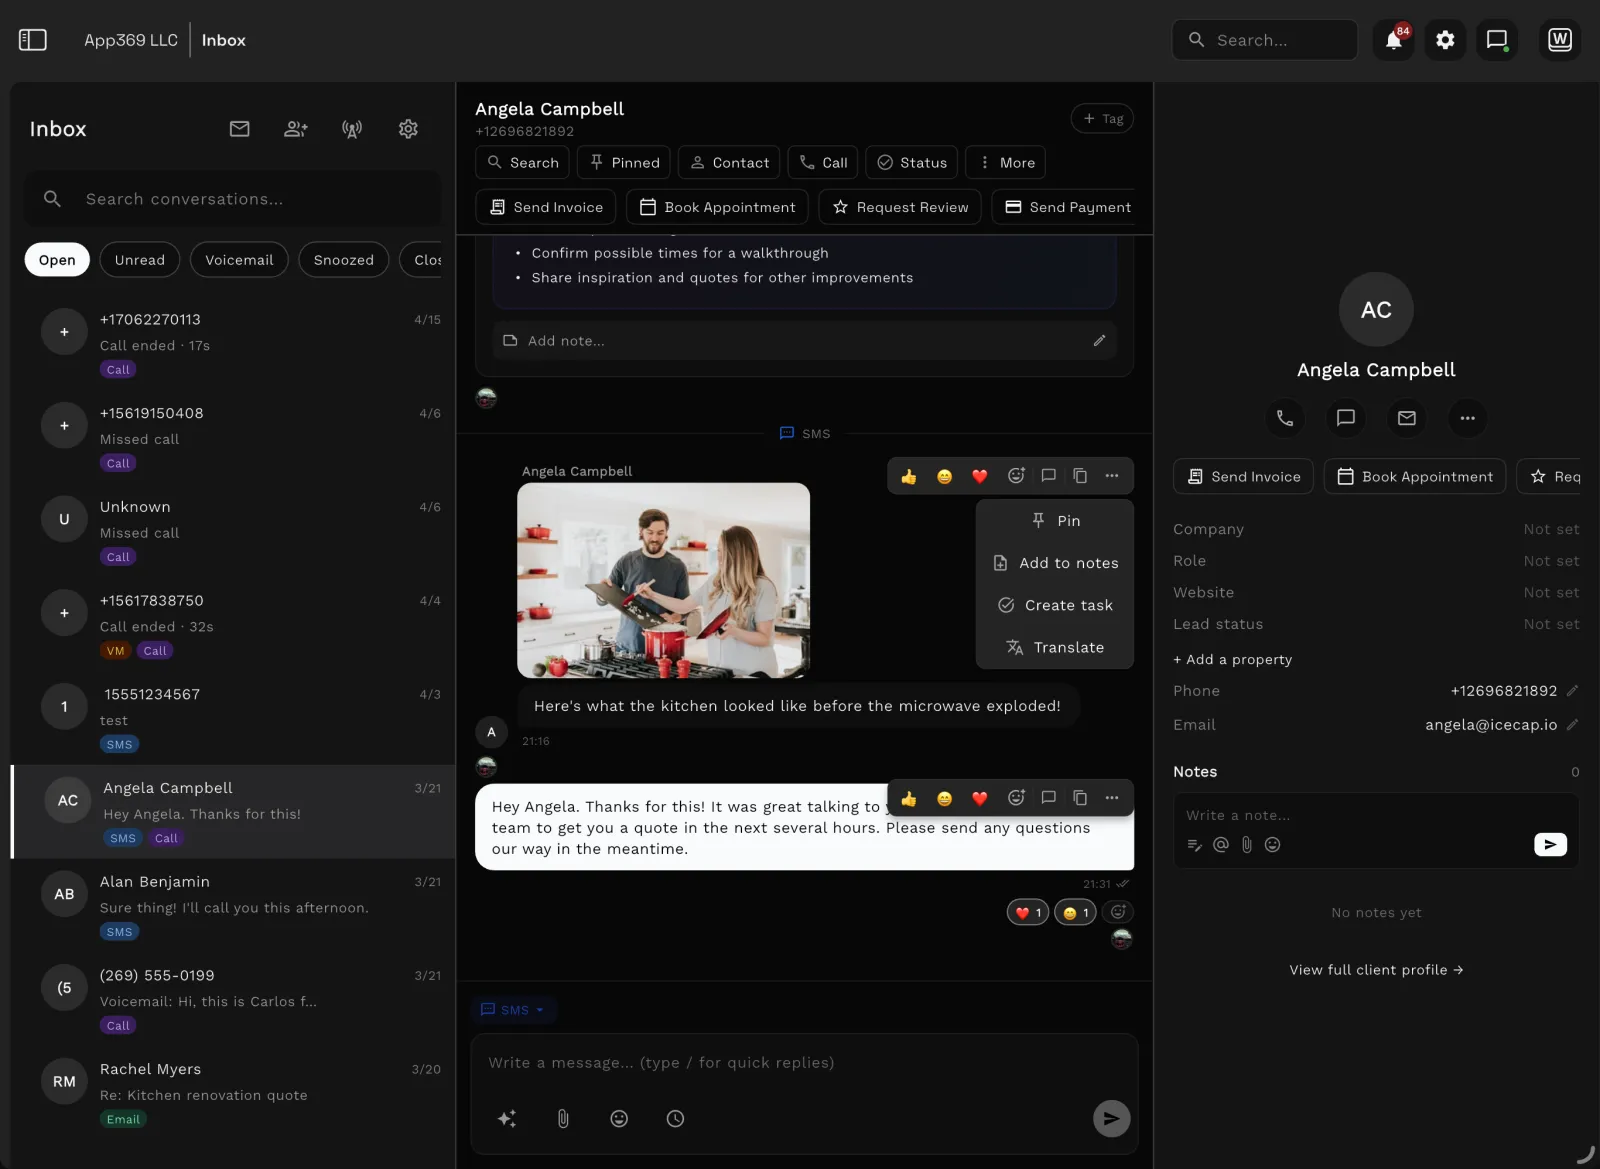
Task: Select the Unread filter chip
Action: [x=140, y=260]
